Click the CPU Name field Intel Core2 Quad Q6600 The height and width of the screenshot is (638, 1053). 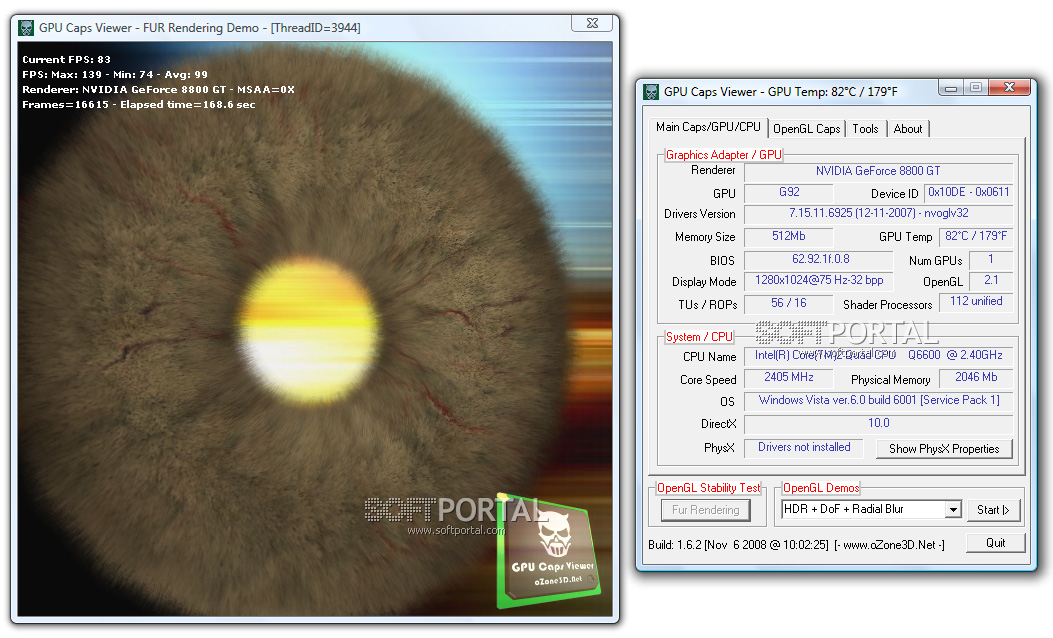878,355
